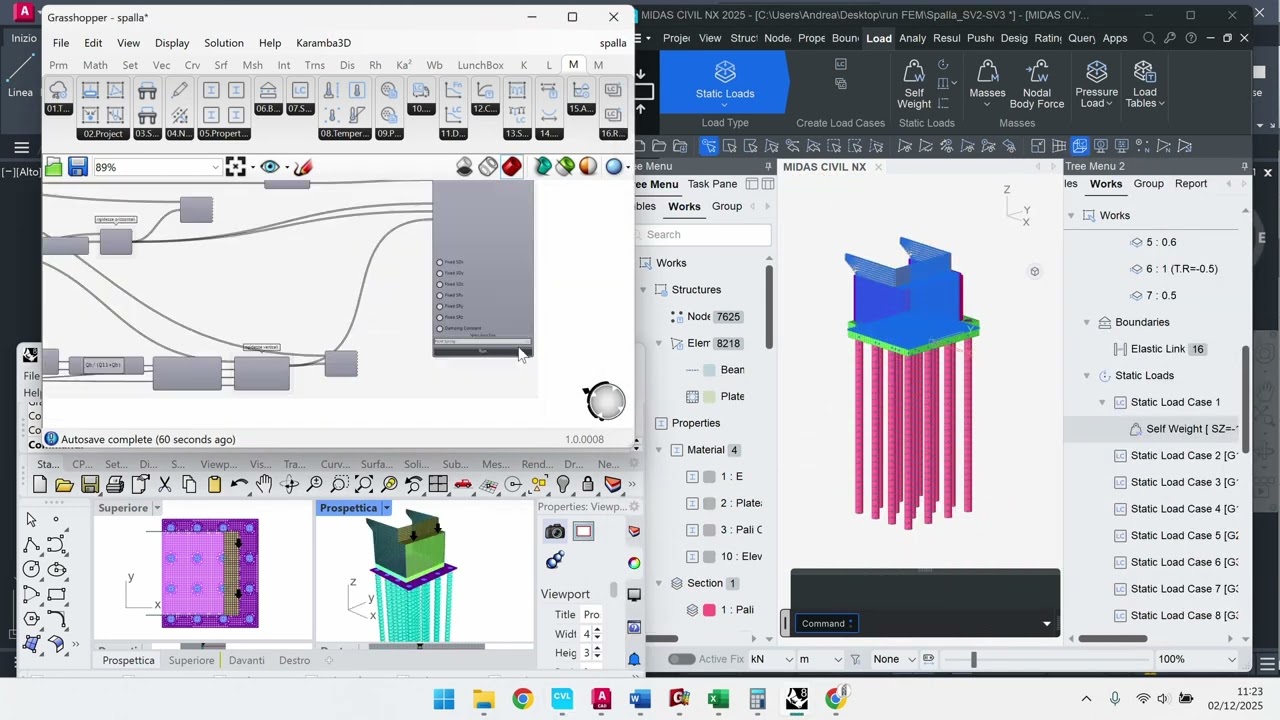Image resolution: width=1280 pixels, height=720 pixels.
Task: Click the pink color swatch of section 1: Pali
Action: coord(710,610)
